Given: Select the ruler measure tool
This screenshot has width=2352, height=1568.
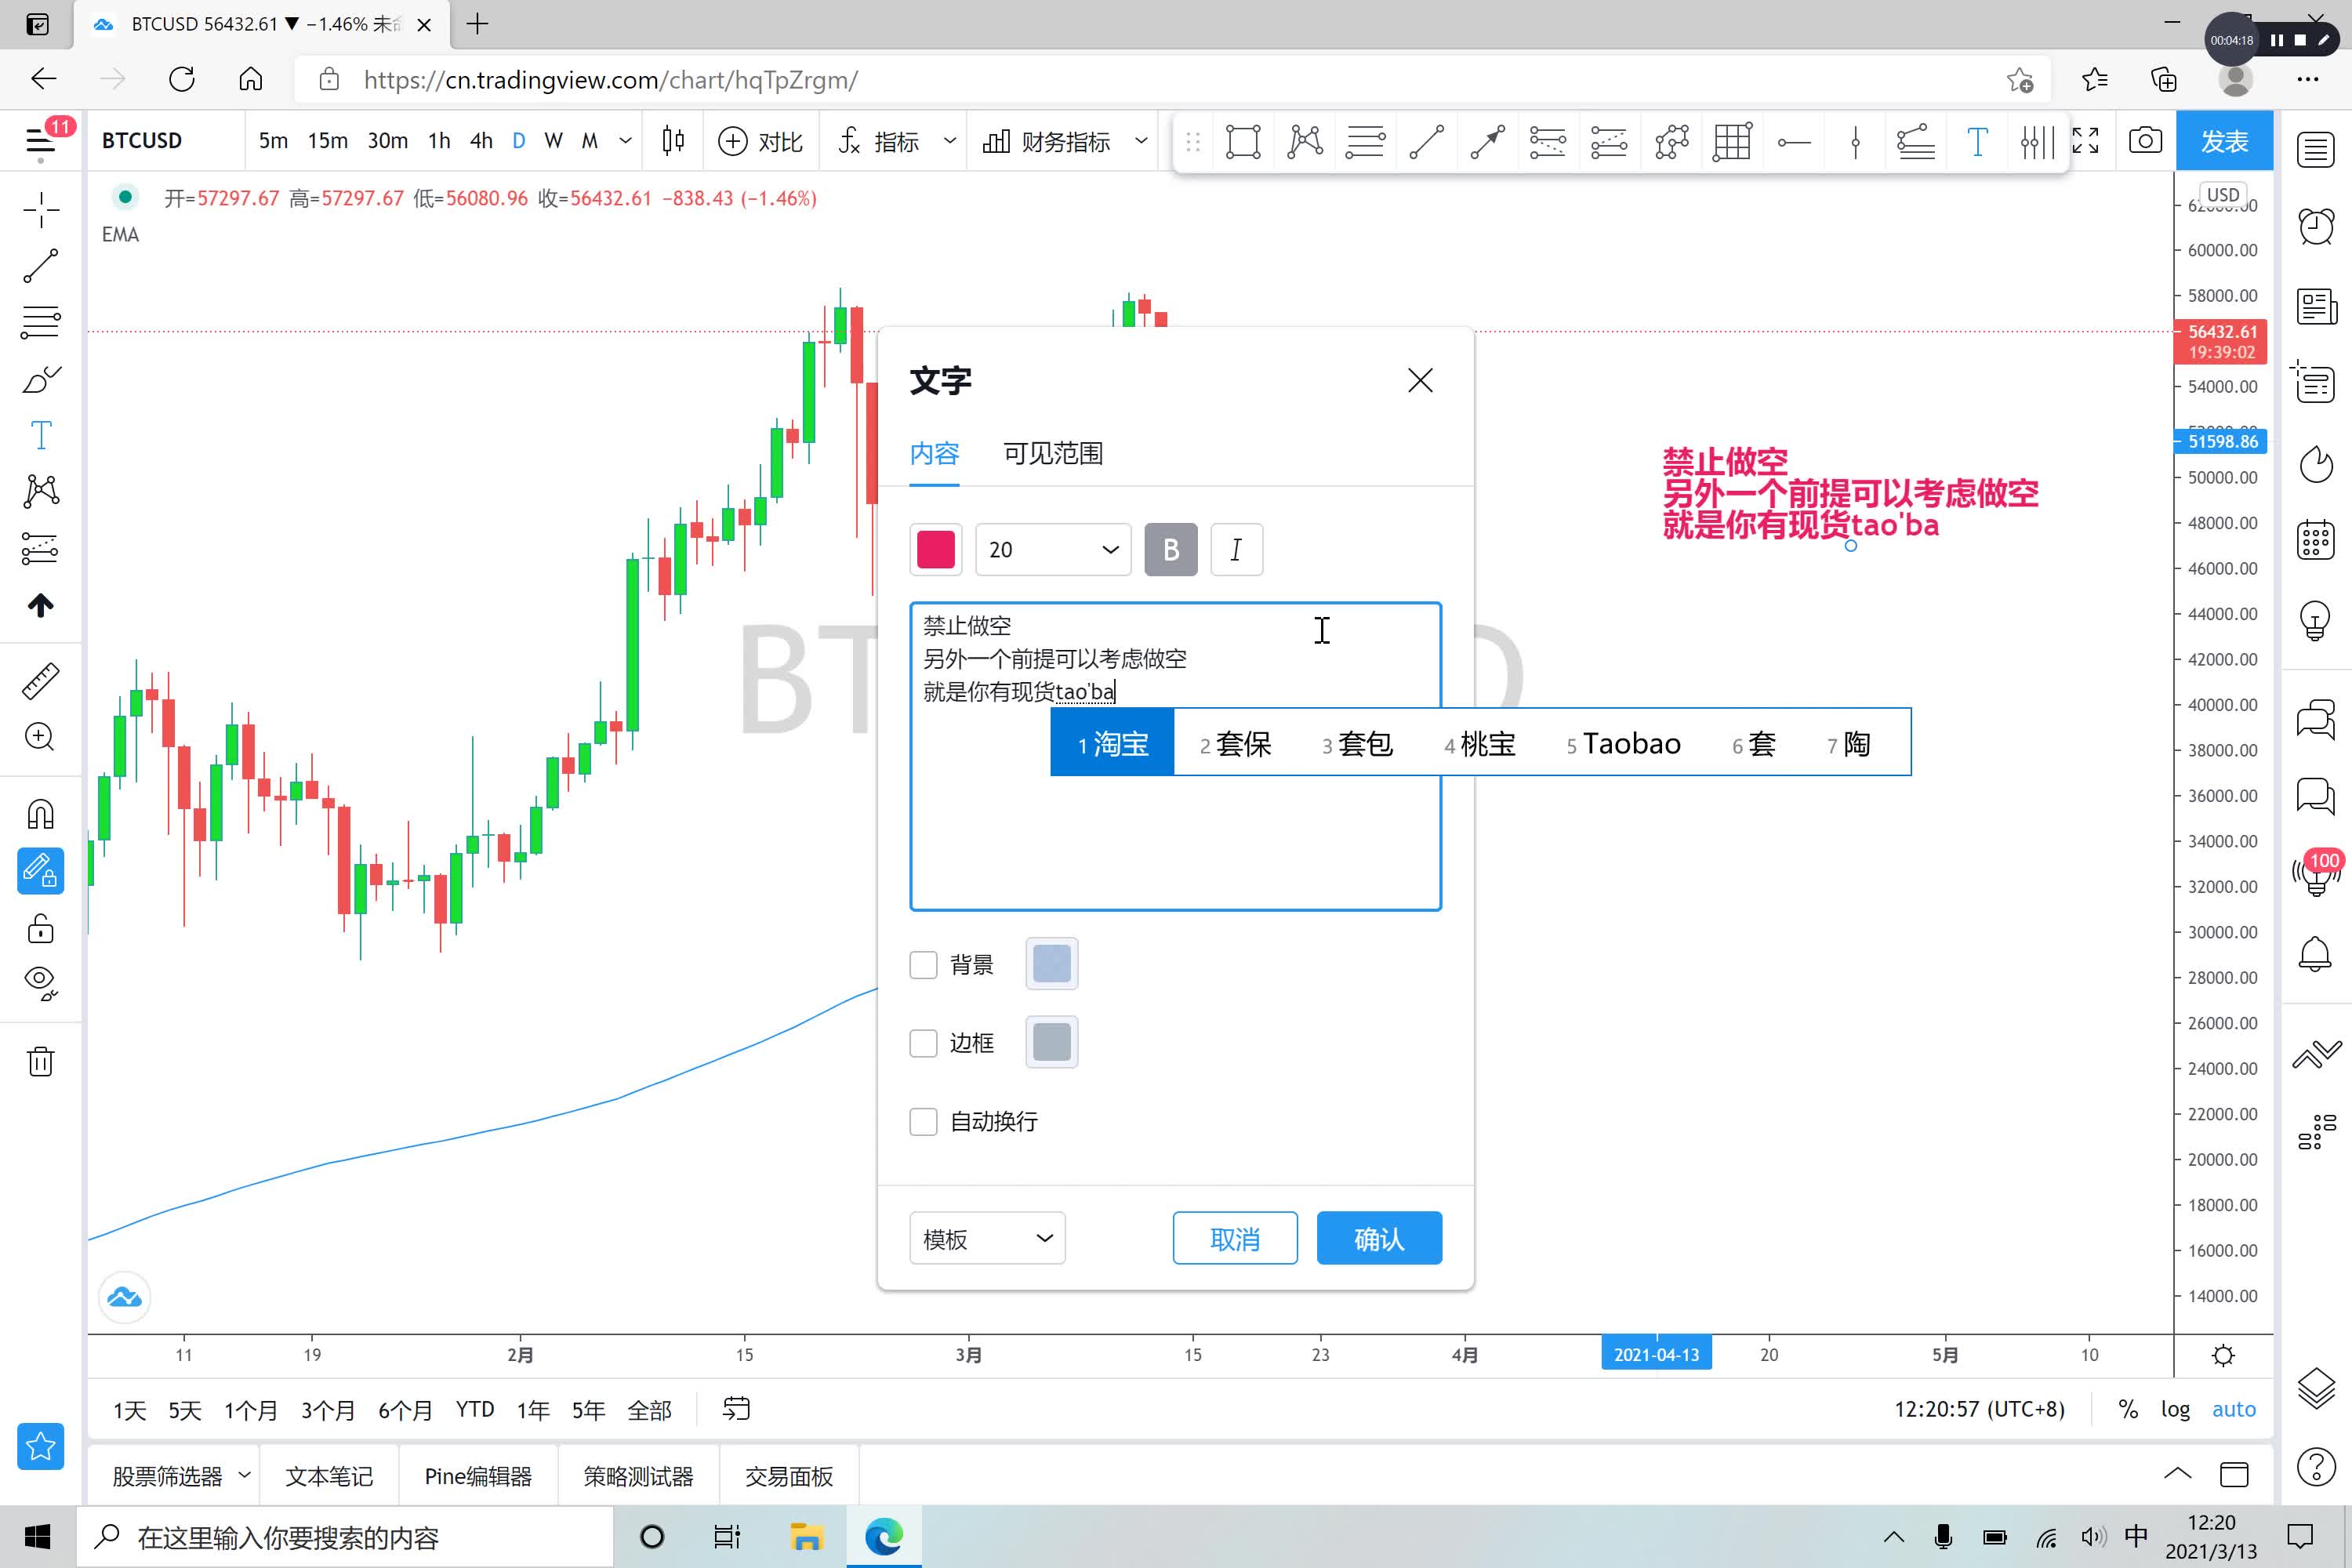Looking at the screenshot, I should click(40, 681).
